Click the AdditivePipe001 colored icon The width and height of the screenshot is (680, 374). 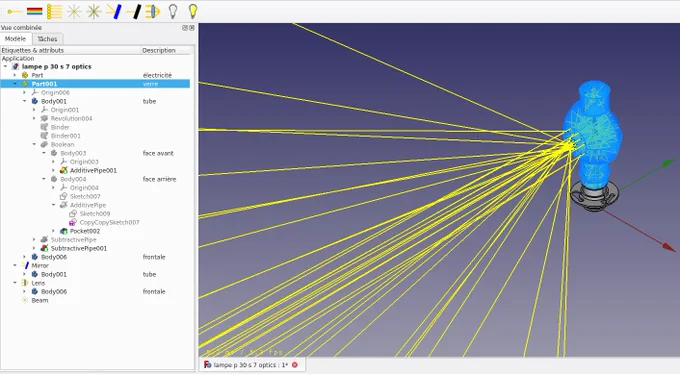(63, 170)
